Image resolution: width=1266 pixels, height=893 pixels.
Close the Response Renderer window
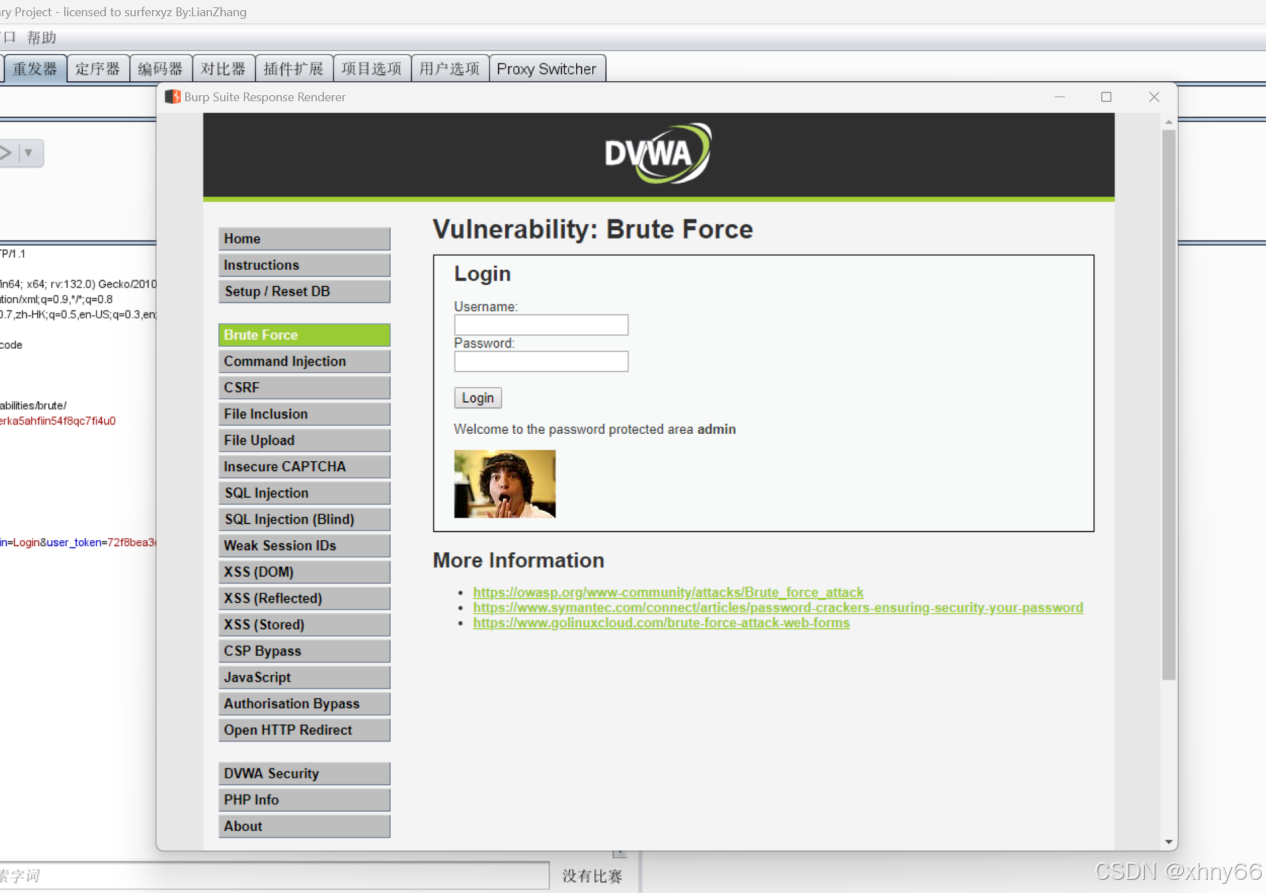coord(1154,97)
